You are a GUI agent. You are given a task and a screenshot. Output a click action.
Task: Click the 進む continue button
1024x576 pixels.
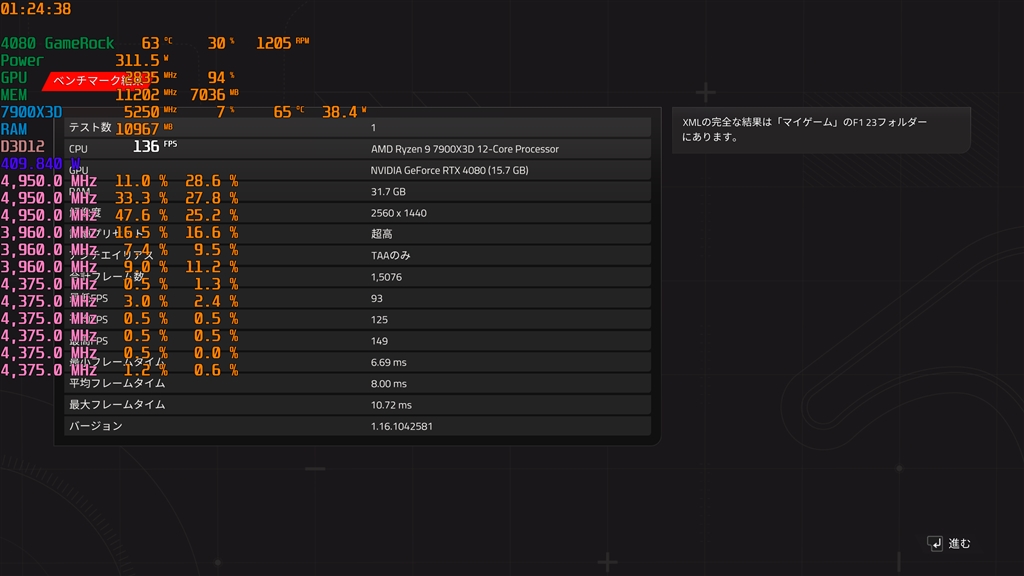pyautogui.click(x=949, y=543)
